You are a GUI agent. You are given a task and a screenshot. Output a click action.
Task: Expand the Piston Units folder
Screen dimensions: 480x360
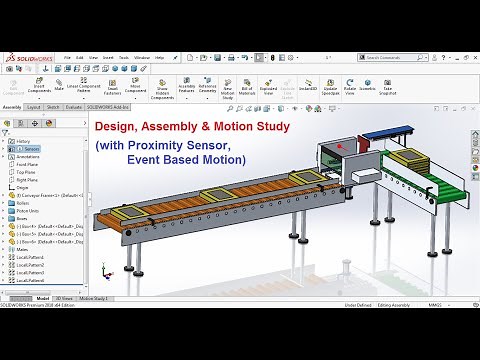(3, 211)
